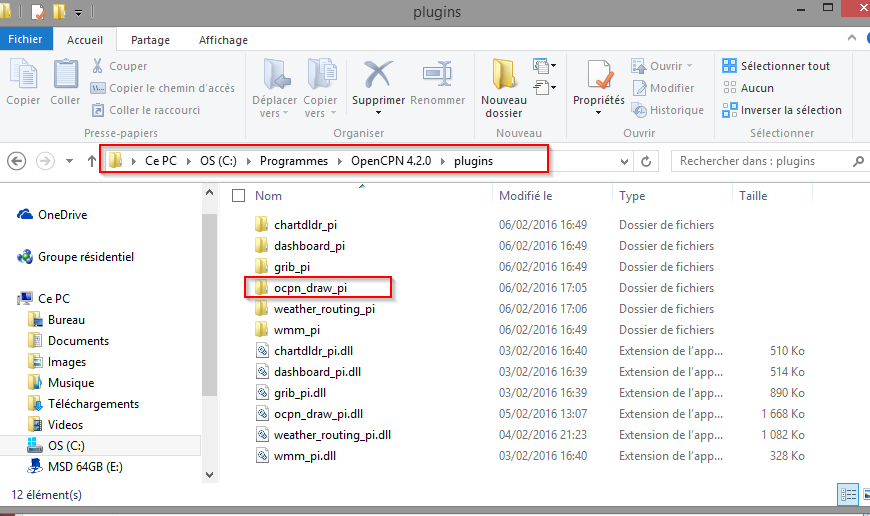Create a Nouveau dossier
Viewport: 870px width, 516px height.
pos(503,89)
